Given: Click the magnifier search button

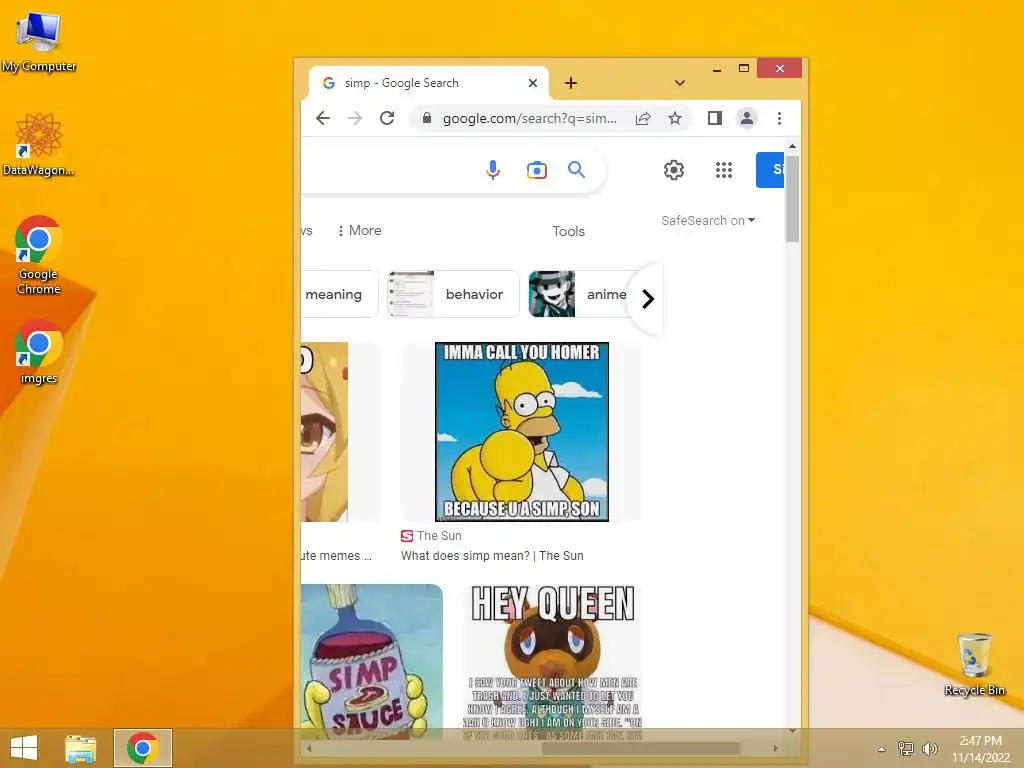Looking at the screenshot, I should tap(576, 170).
